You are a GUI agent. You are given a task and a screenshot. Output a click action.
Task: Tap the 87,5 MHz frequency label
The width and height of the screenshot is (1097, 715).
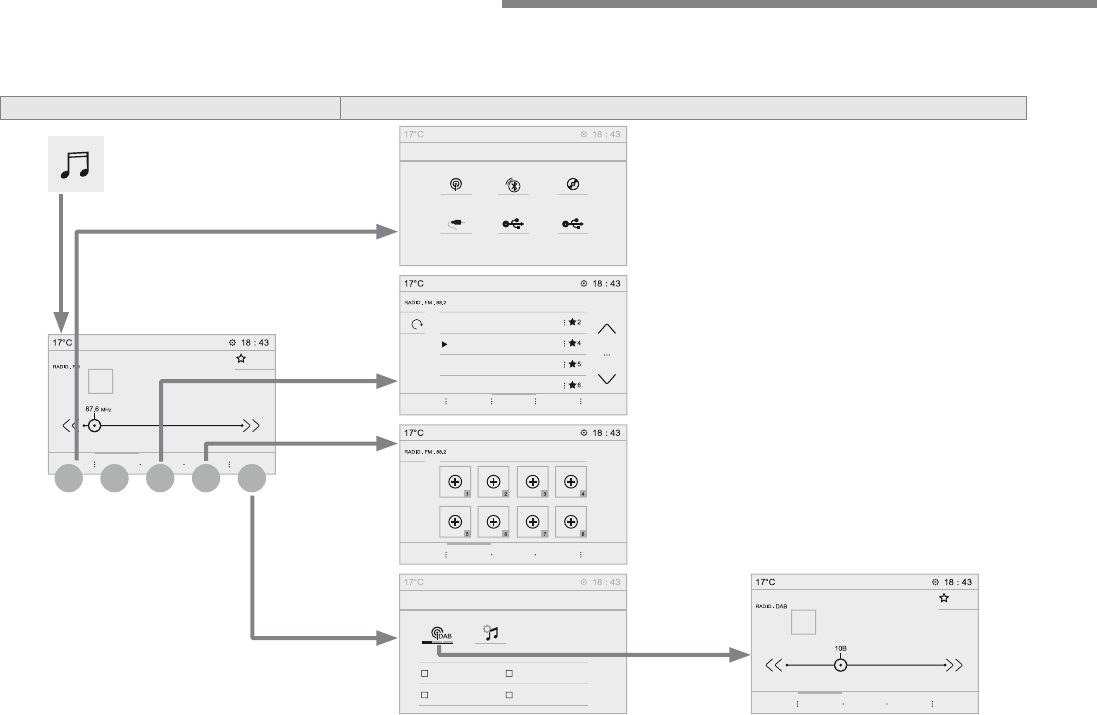coord(98,409)
